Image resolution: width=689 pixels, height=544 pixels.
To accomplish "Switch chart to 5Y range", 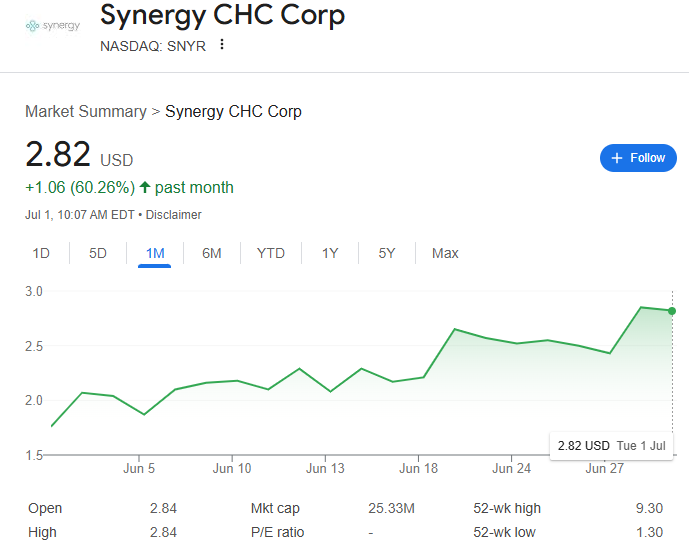I will 387,253.
